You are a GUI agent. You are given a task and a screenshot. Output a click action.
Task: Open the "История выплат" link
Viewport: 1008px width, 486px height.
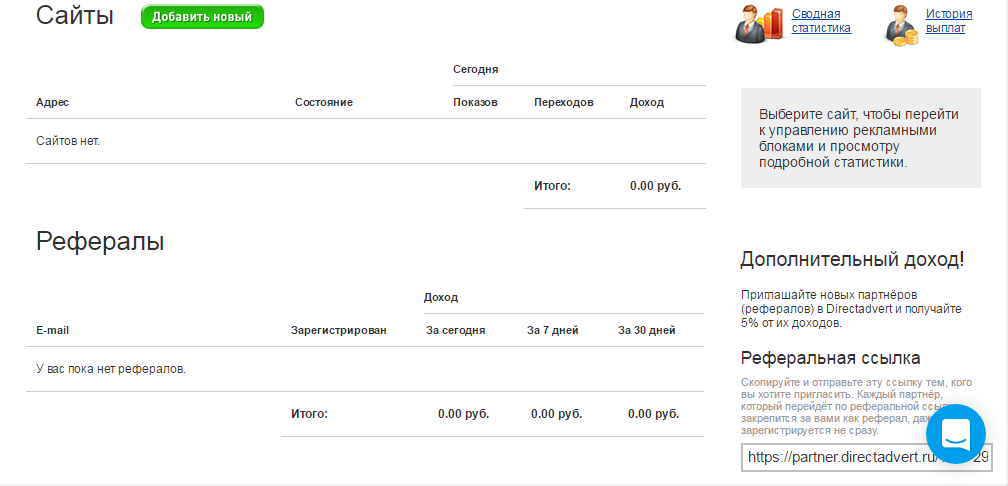pyautogui.click(x=948, y=21)
